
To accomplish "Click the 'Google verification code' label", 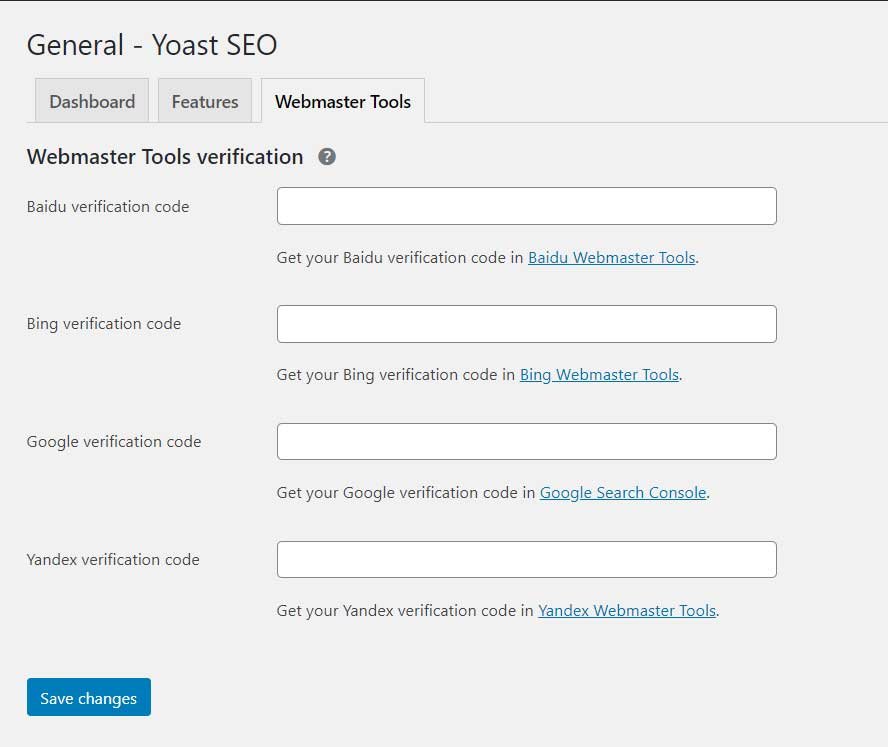I will (x=114, y=442).
